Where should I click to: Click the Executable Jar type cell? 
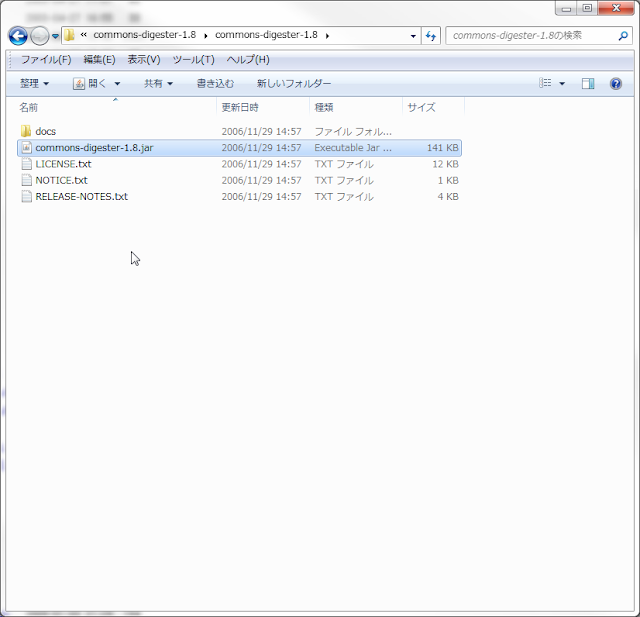[x=353, y=148]
